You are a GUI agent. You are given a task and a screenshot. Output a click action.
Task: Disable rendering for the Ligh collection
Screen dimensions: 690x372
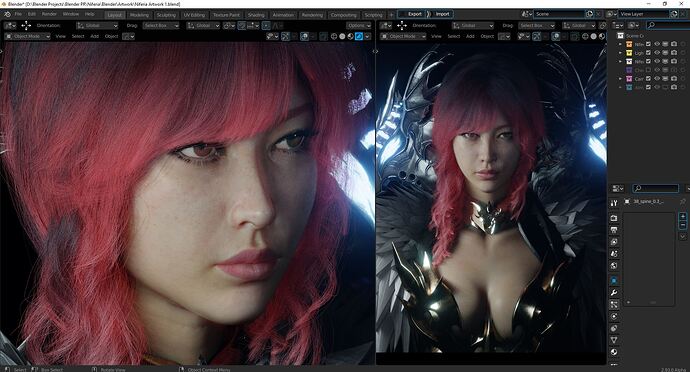pyautogui.click(x=674, y=53)
